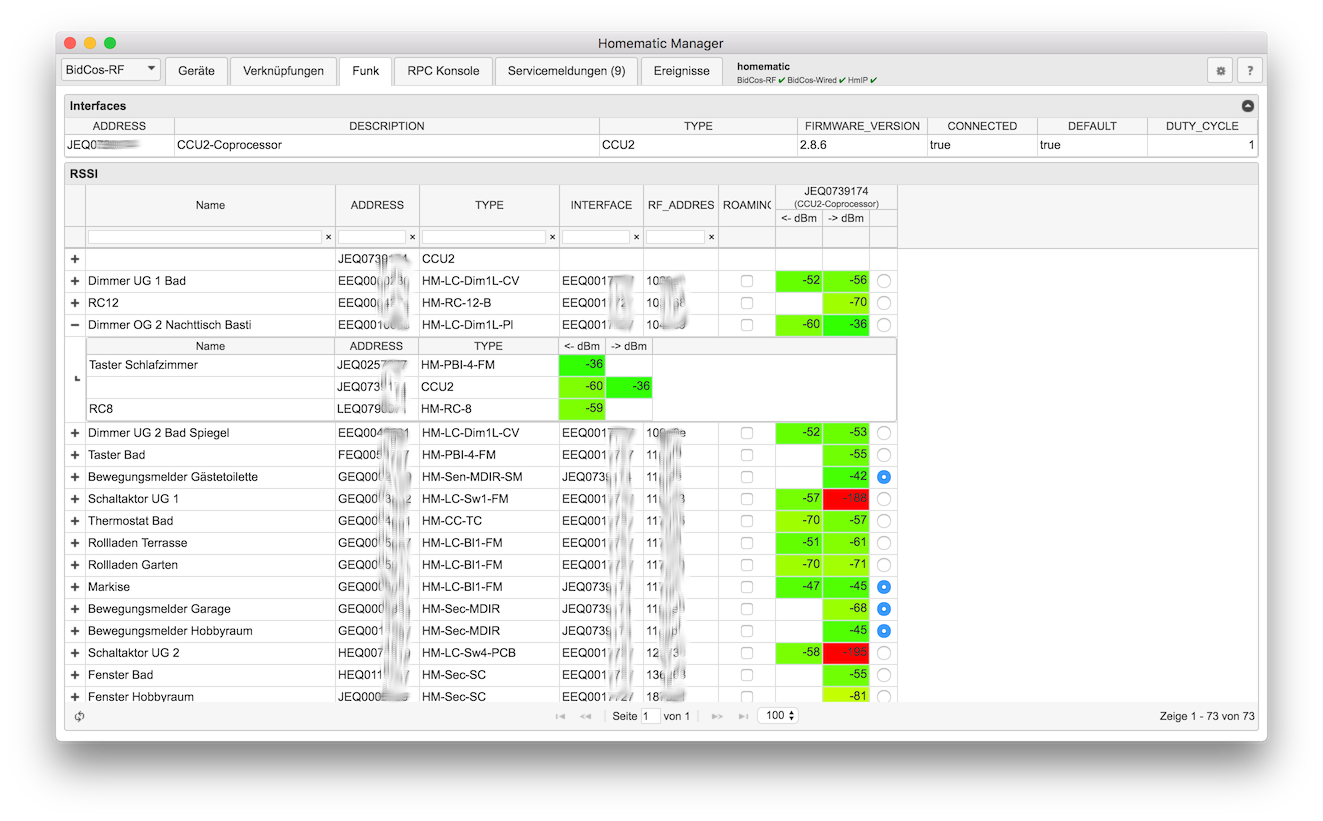Toggle roaming checkbox for Dimmer UG 1 Bad

coord(747,281)
